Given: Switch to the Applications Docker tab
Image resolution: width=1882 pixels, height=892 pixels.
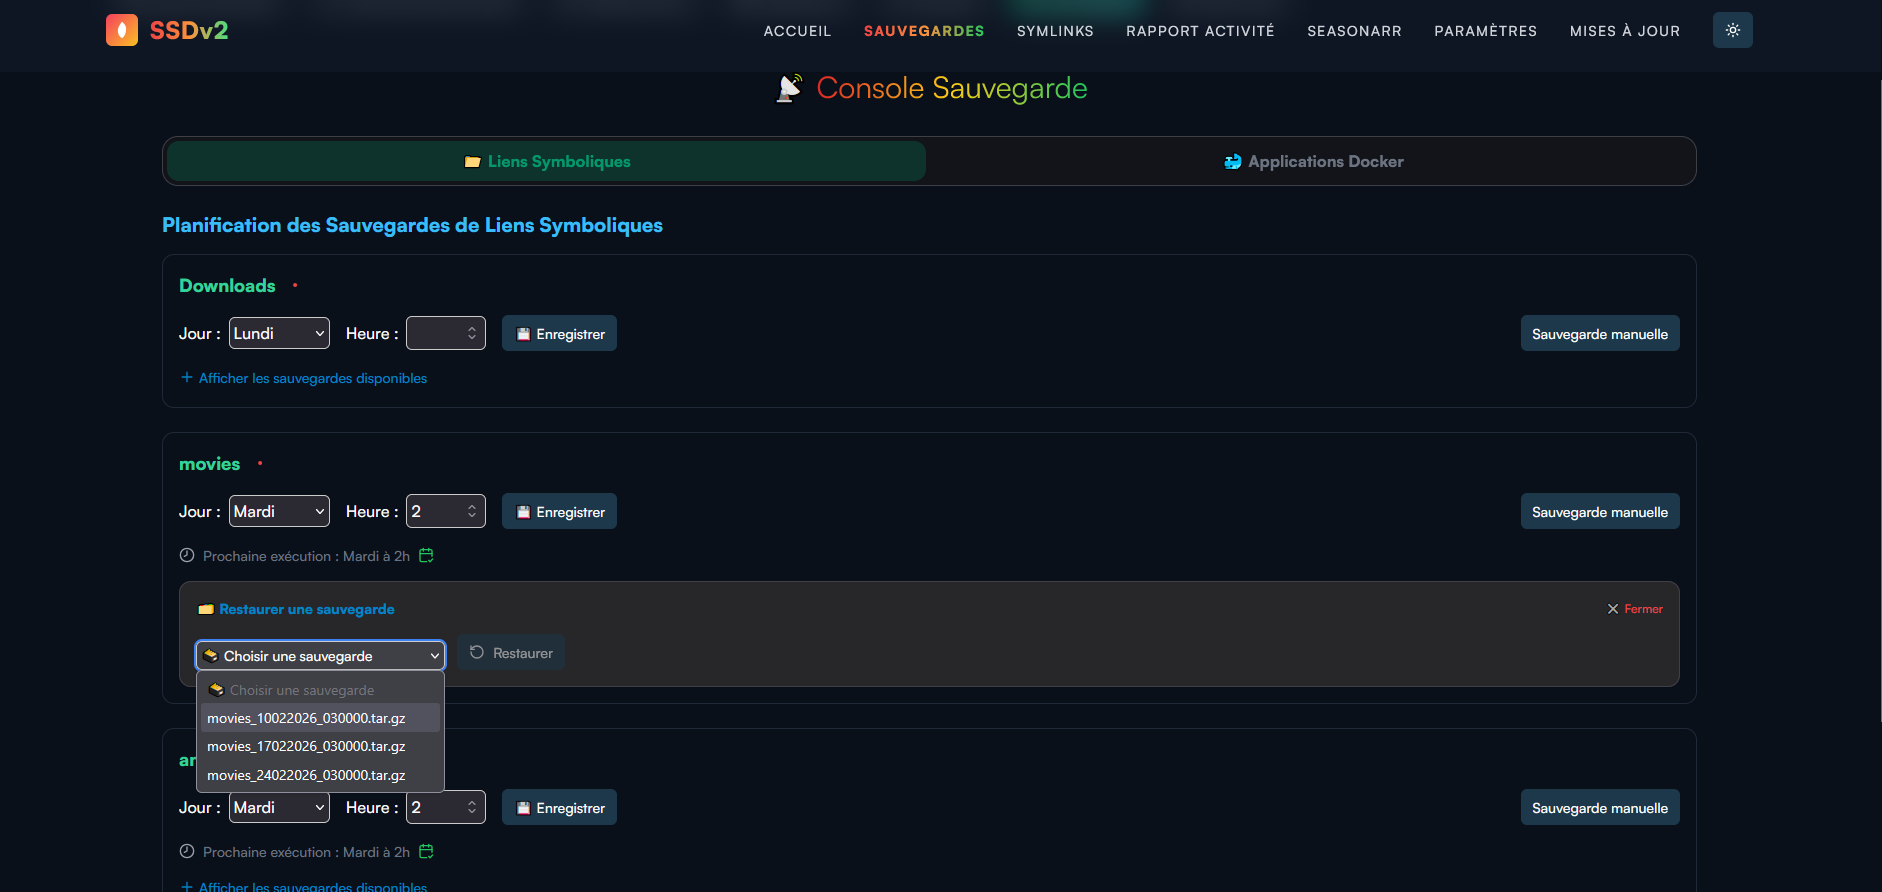Looking at the screenshot, I should [x=1313, y=162].
